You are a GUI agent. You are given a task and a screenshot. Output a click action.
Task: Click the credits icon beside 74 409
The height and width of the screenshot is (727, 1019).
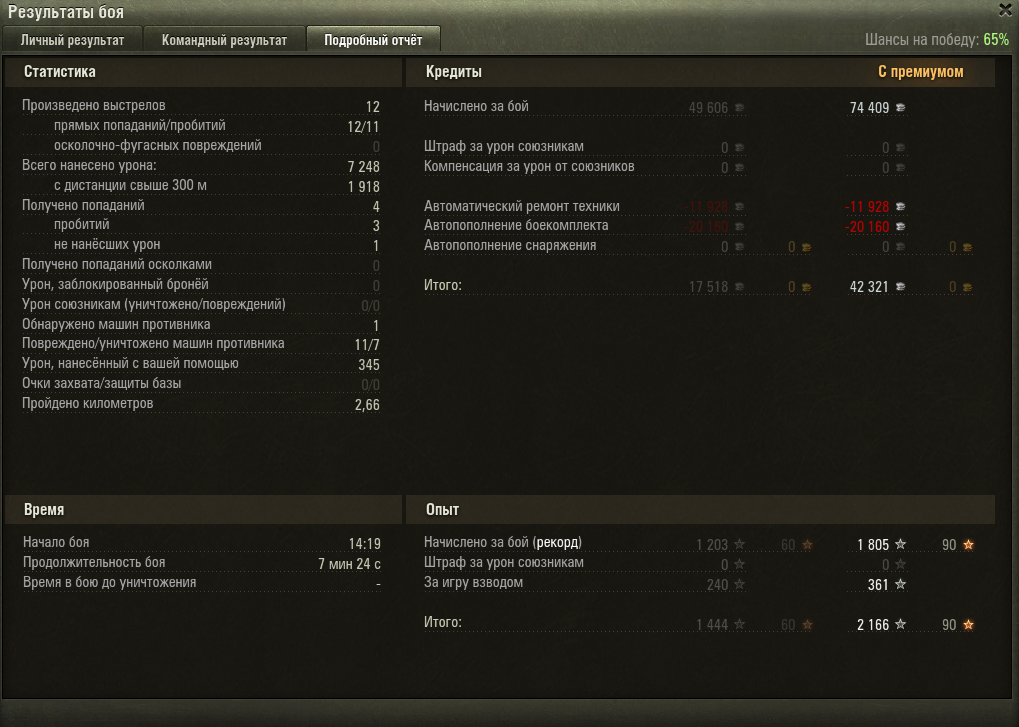901,107
